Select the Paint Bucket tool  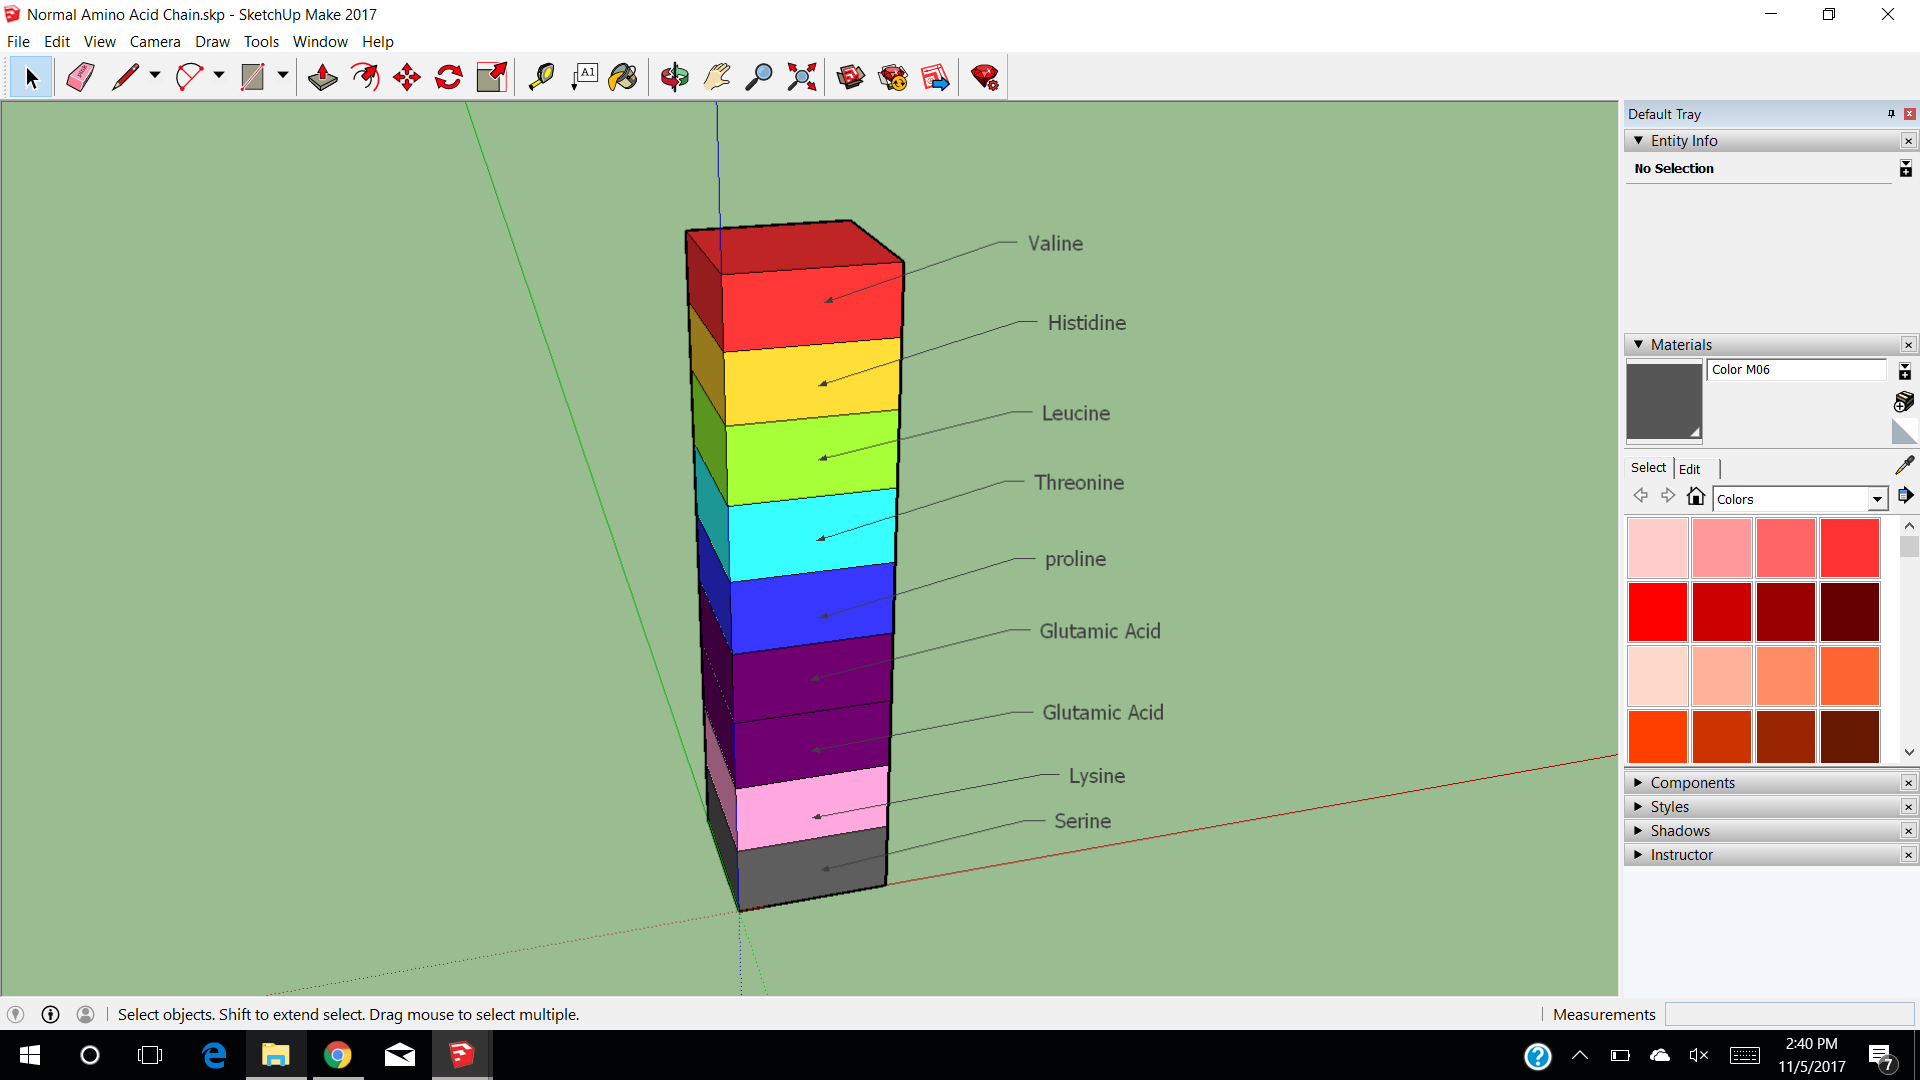tap(623, 77)
